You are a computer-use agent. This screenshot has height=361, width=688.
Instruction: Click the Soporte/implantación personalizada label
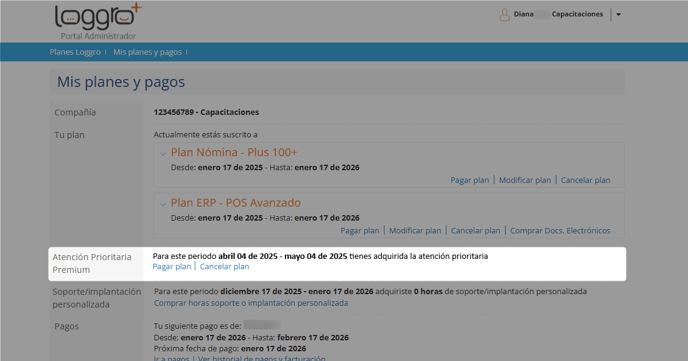point(97,298)
